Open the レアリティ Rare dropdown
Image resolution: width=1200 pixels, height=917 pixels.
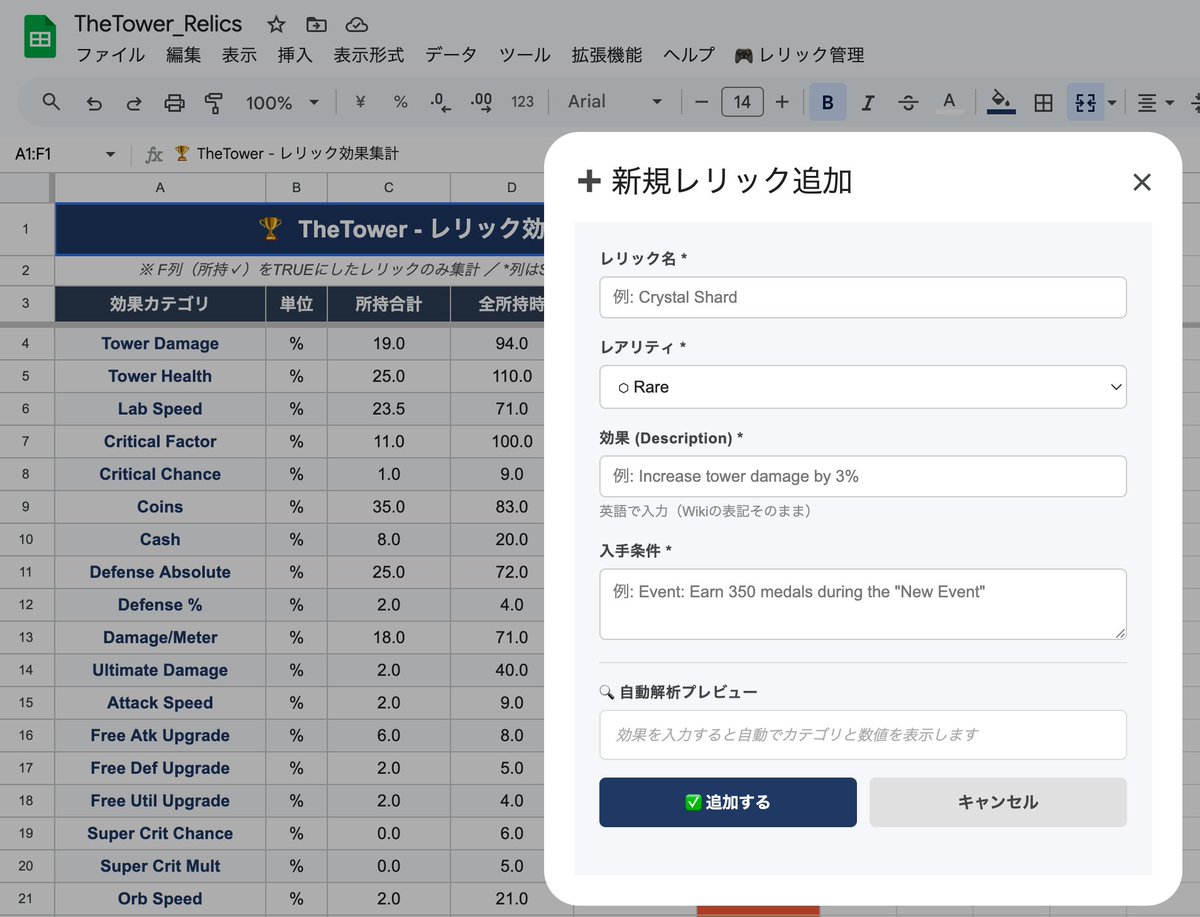(863, 387)
